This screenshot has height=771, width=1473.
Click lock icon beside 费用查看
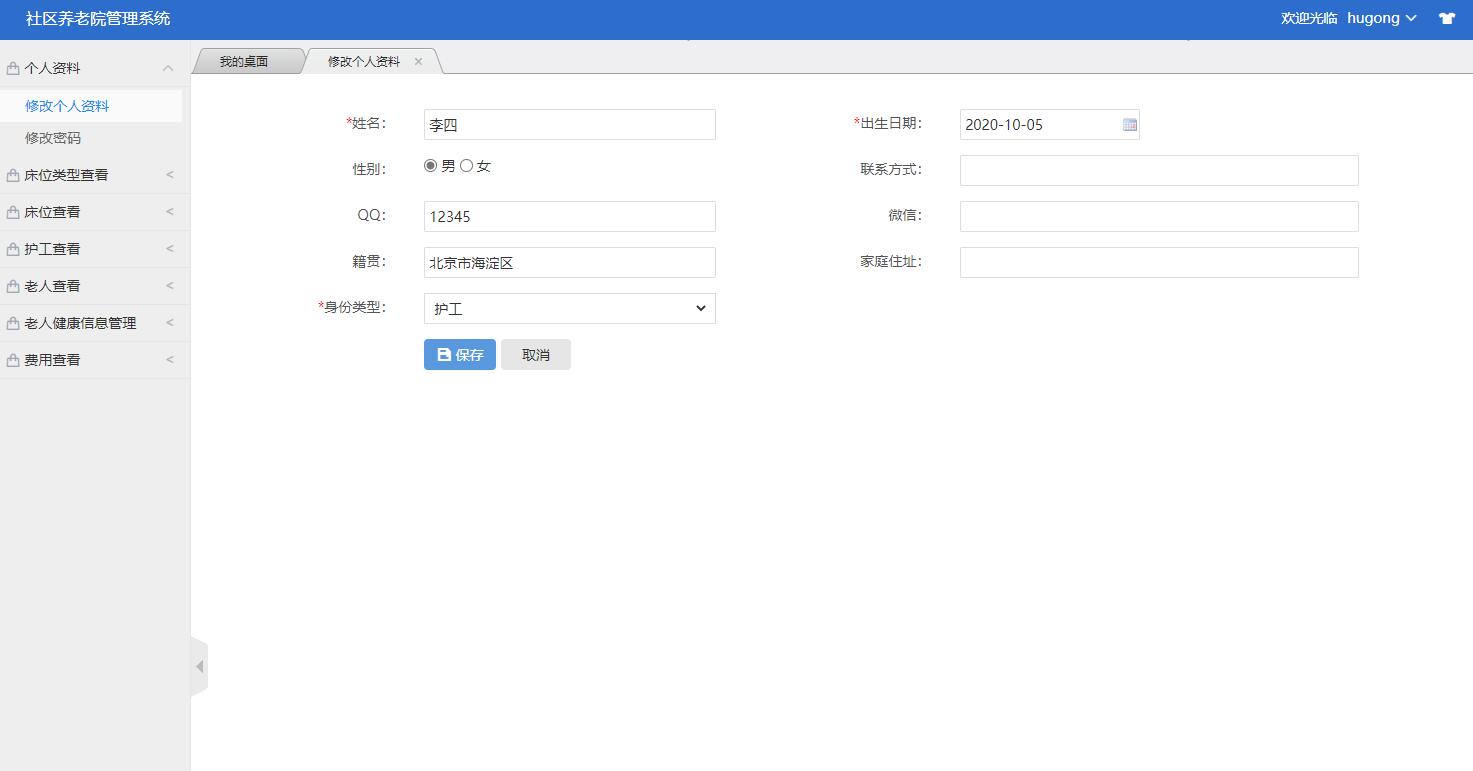coord(13,360)
